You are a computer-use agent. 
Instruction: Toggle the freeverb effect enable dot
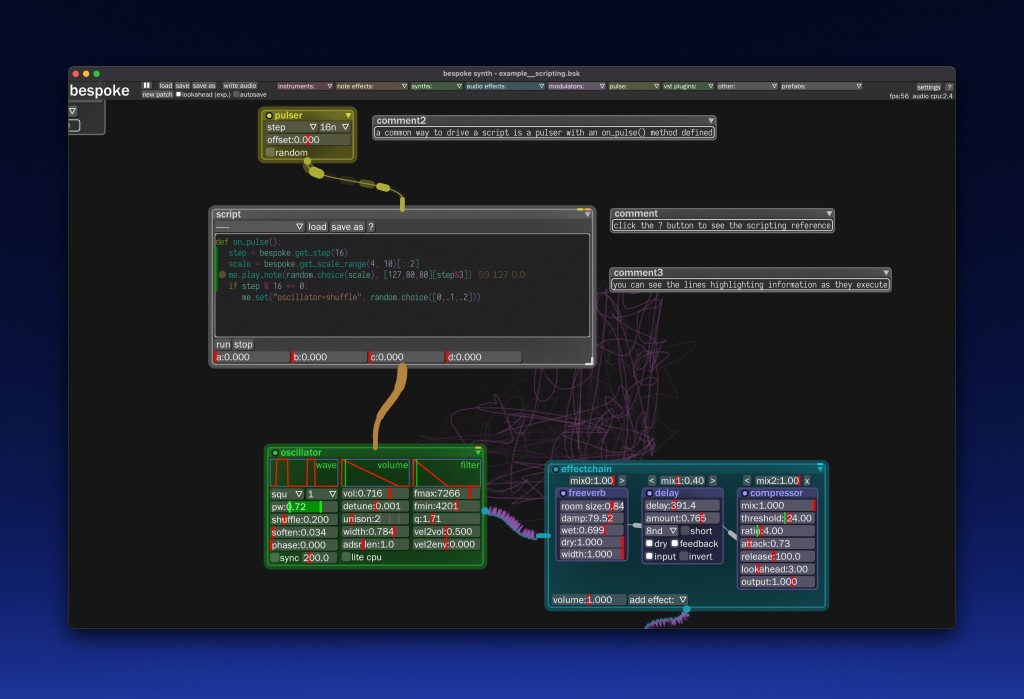coord(564,493)
